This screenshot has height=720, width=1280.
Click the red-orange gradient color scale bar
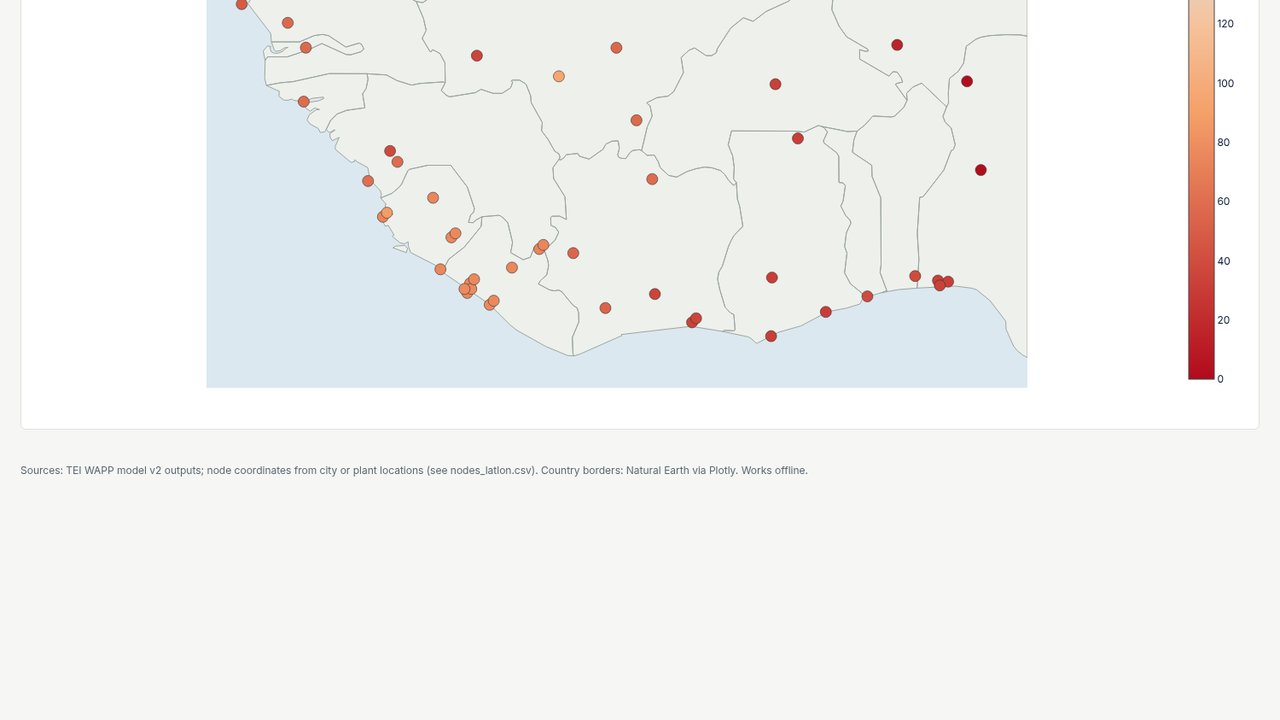(1201, 190)
